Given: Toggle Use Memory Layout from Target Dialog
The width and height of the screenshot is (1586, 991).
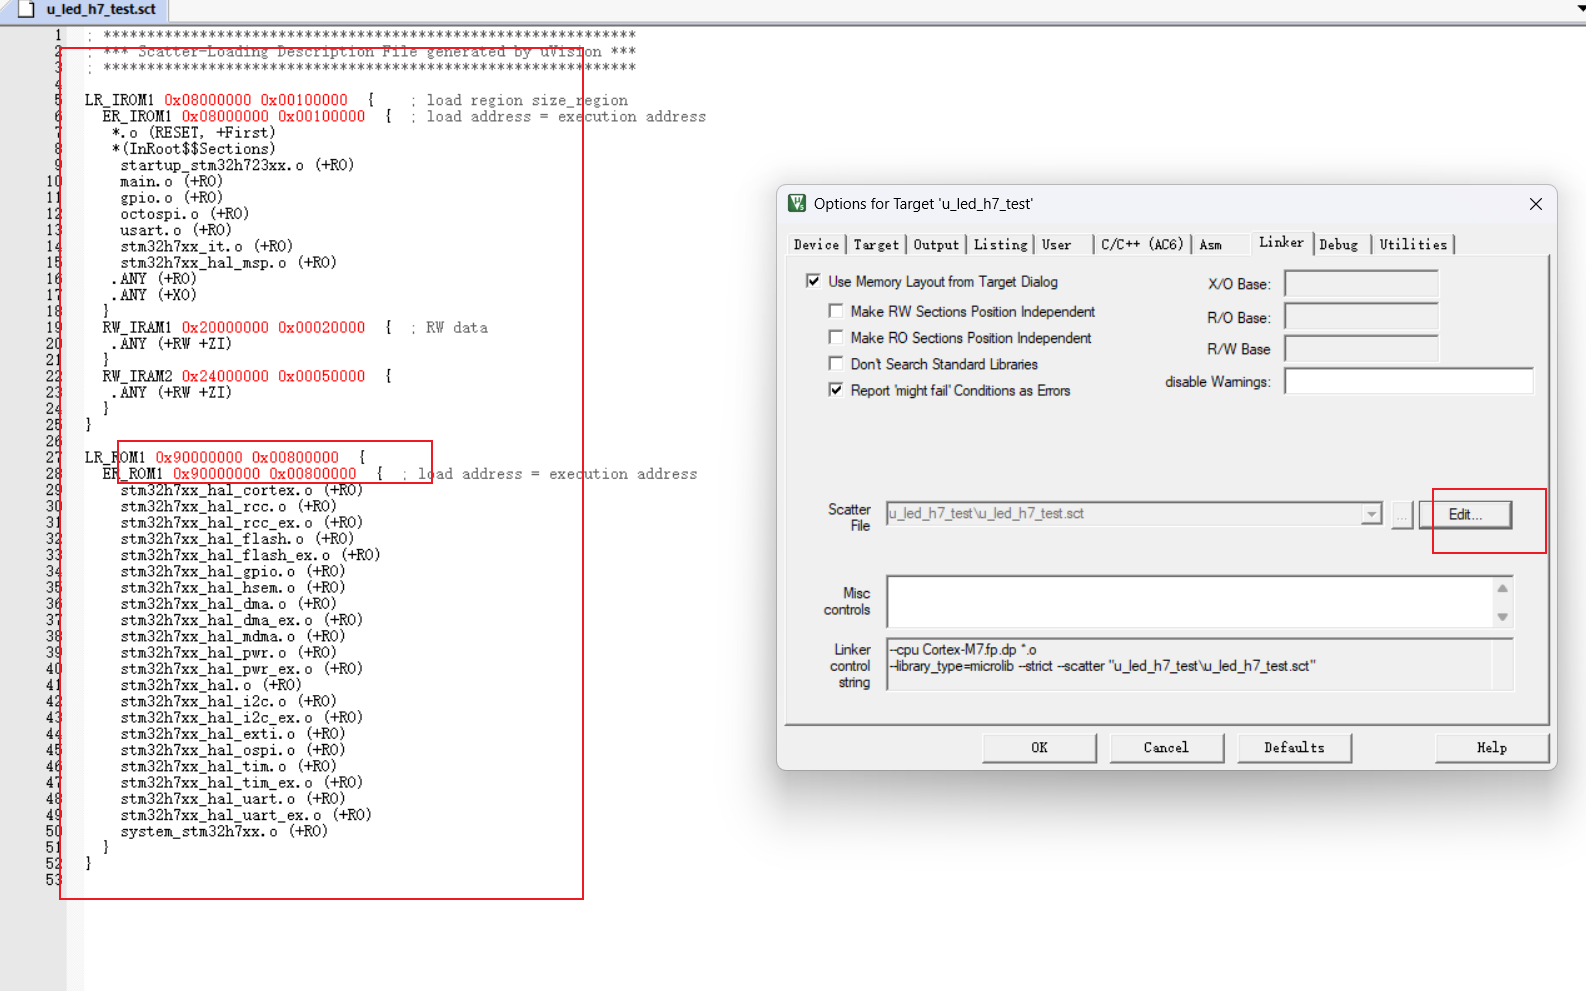Looking at the screenshot, I should (813, 281).
